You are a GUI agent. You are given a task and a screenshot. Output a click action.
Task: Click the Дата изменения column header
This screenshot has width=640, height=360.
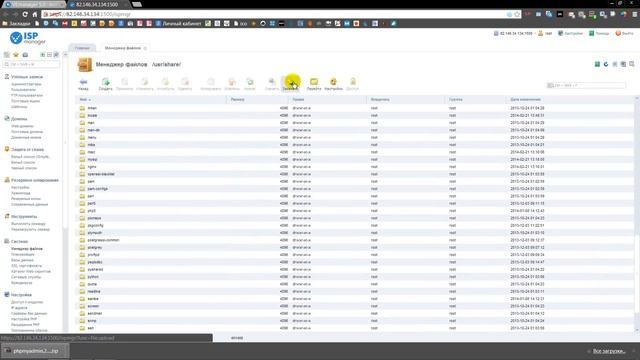[525, 100]
